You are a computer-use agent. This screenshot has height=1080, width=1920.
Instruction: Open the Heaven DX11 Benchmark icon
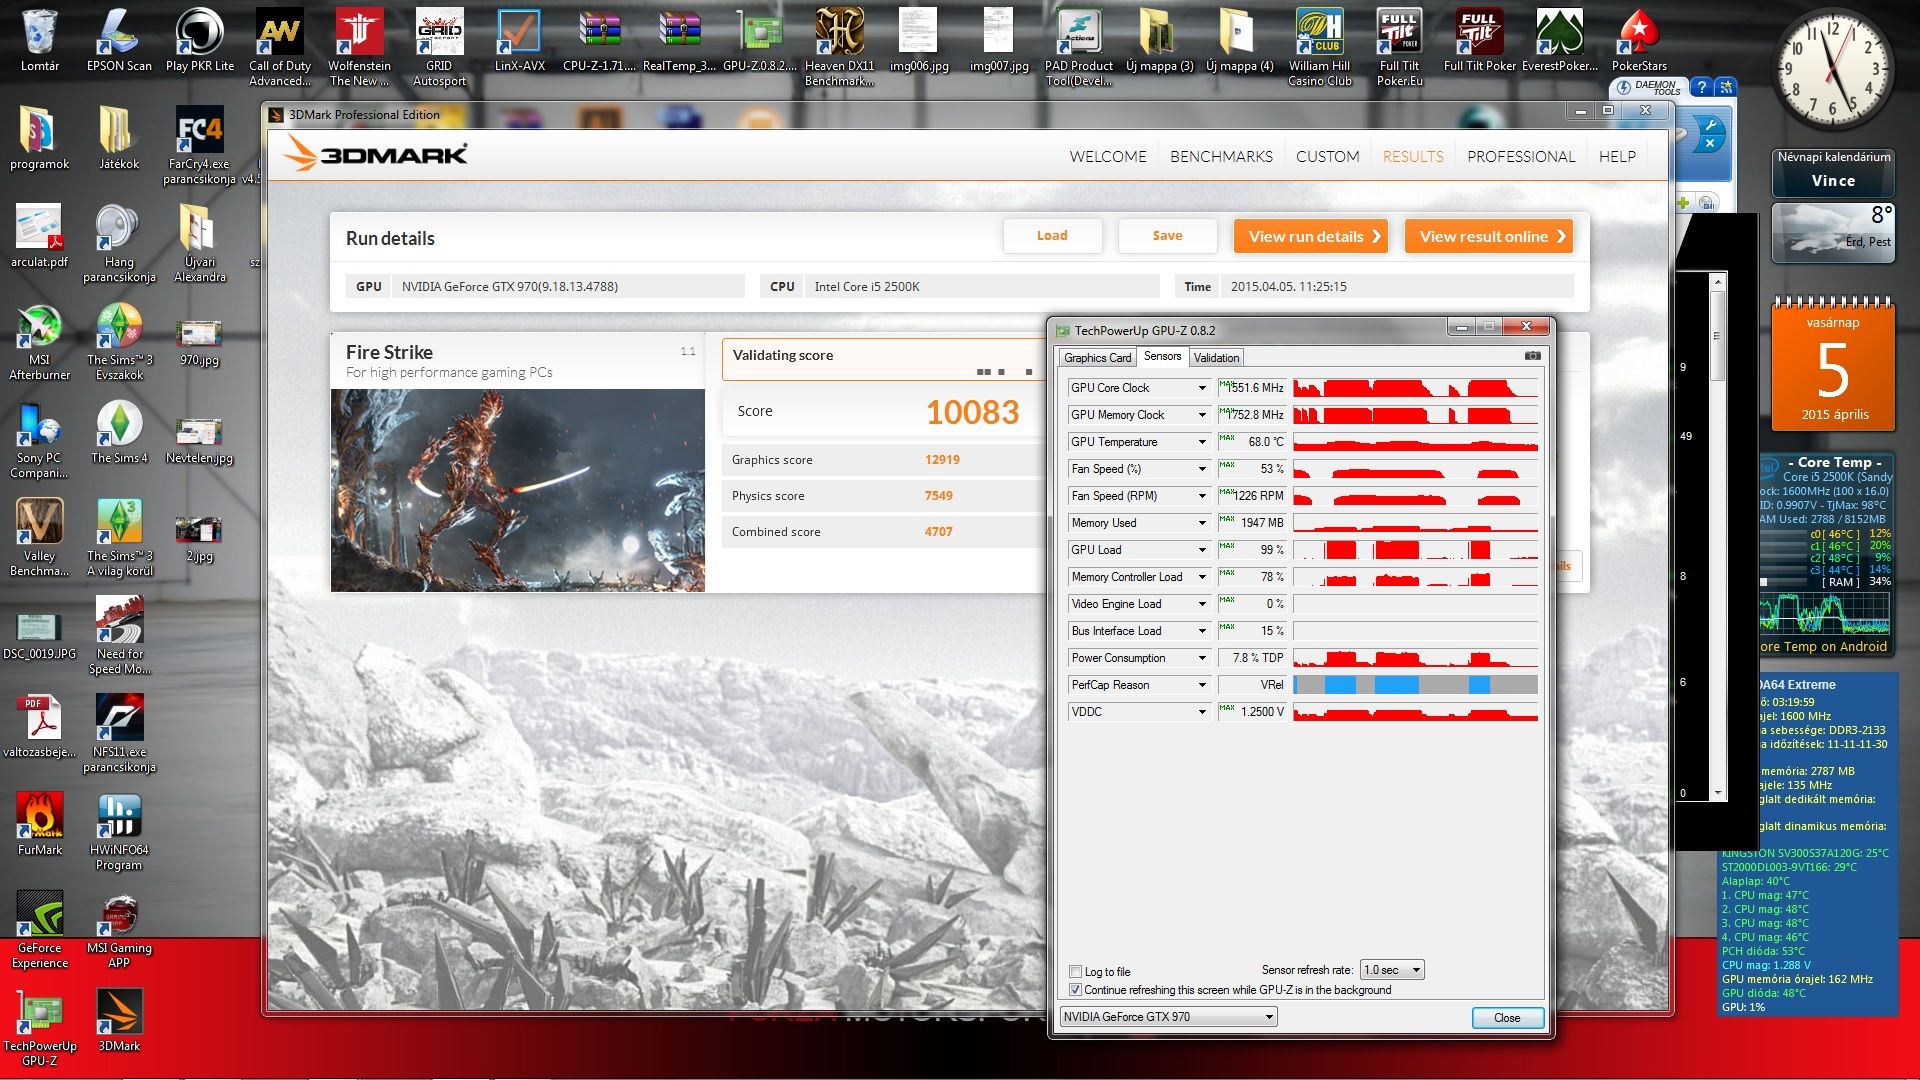[x=840, y=47]
